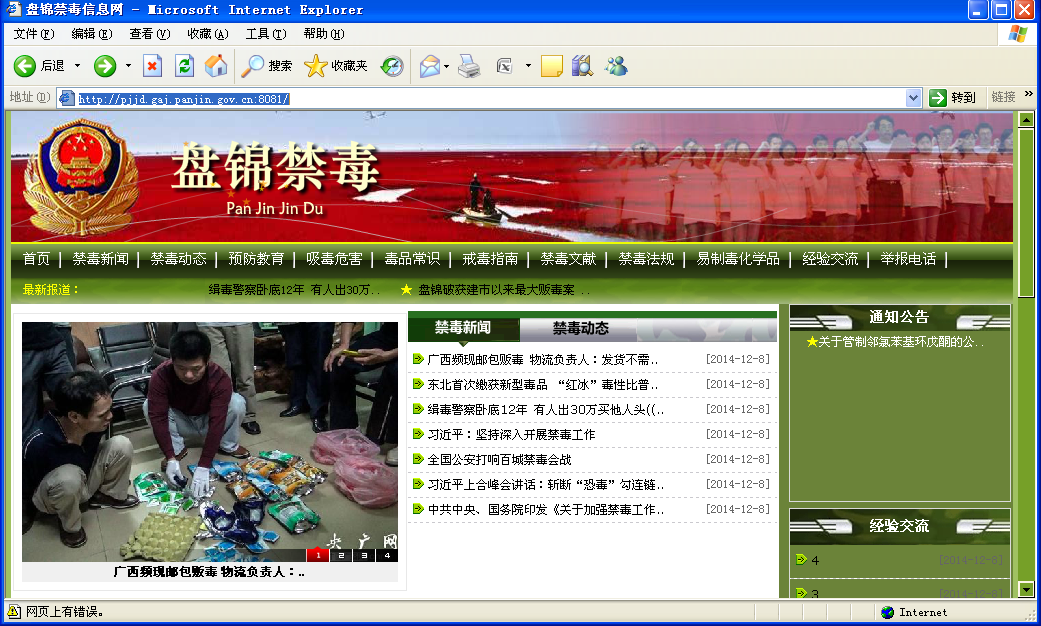Click the IE page icon in title bar
This screenshot has width=1041, height=626.
coord(13,9)
